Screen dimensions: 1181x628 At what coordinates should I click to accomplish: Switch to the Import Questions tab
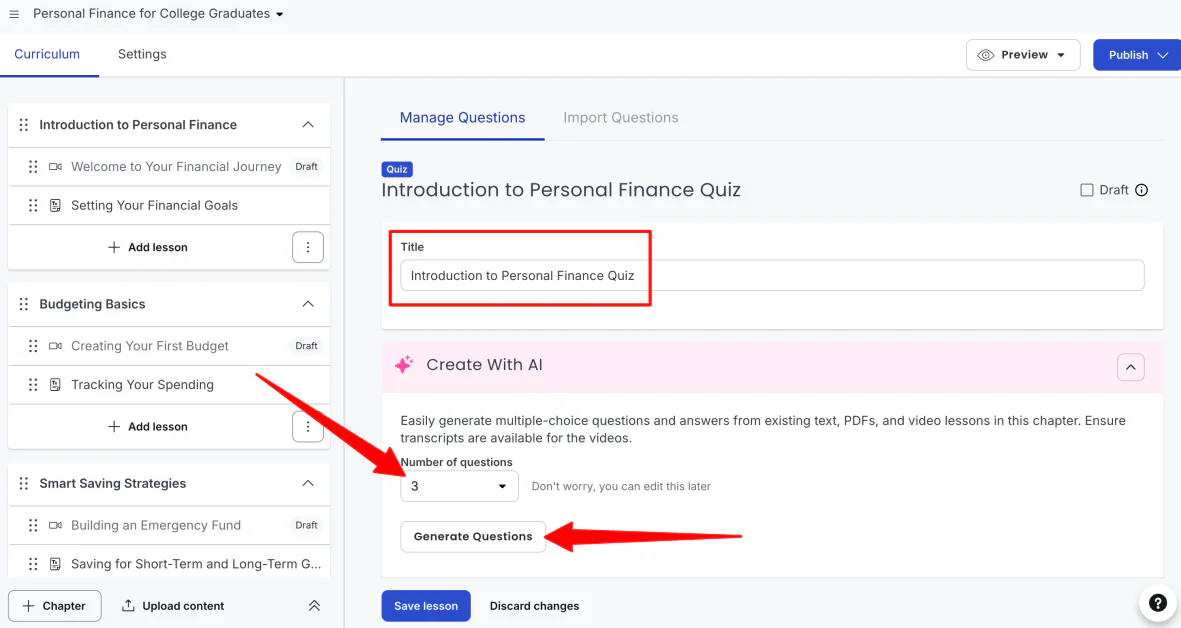point(621,117)
